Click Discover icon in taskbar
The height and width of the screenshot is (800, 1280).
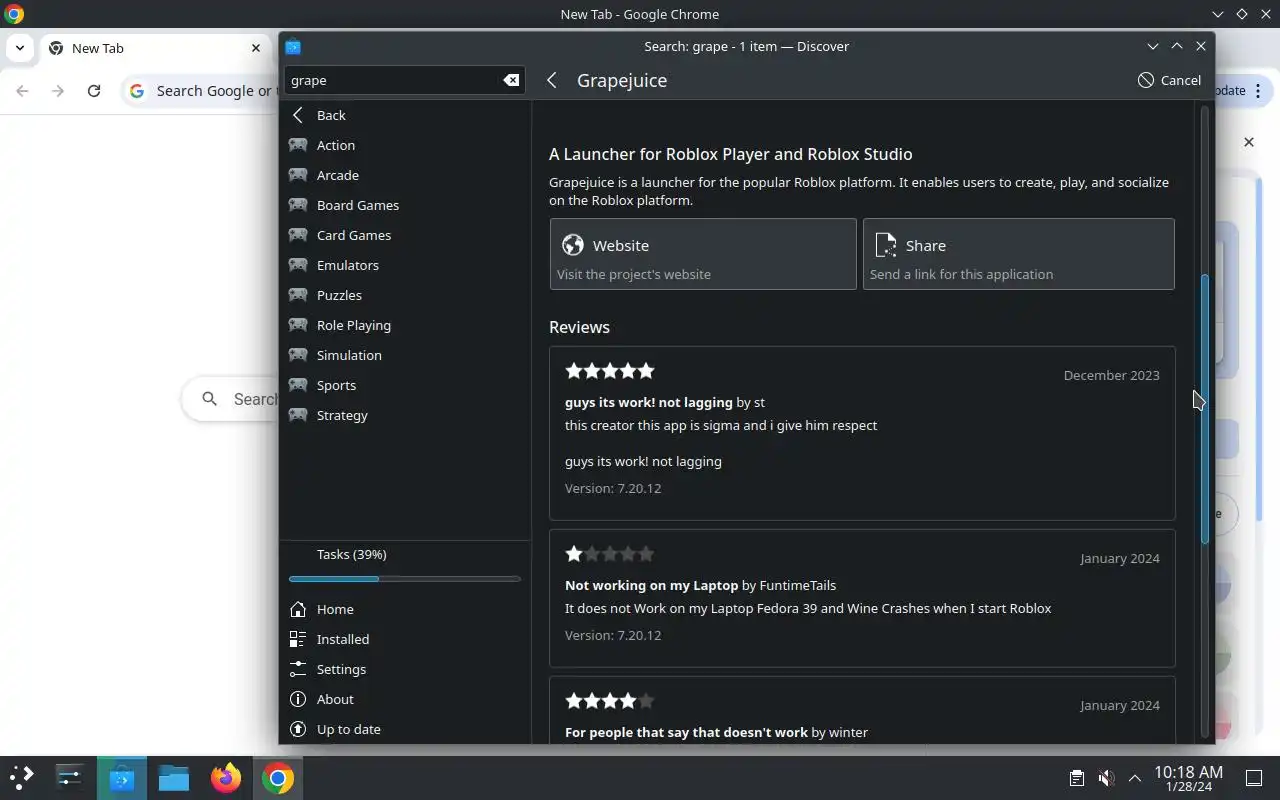tap(122, 778)
